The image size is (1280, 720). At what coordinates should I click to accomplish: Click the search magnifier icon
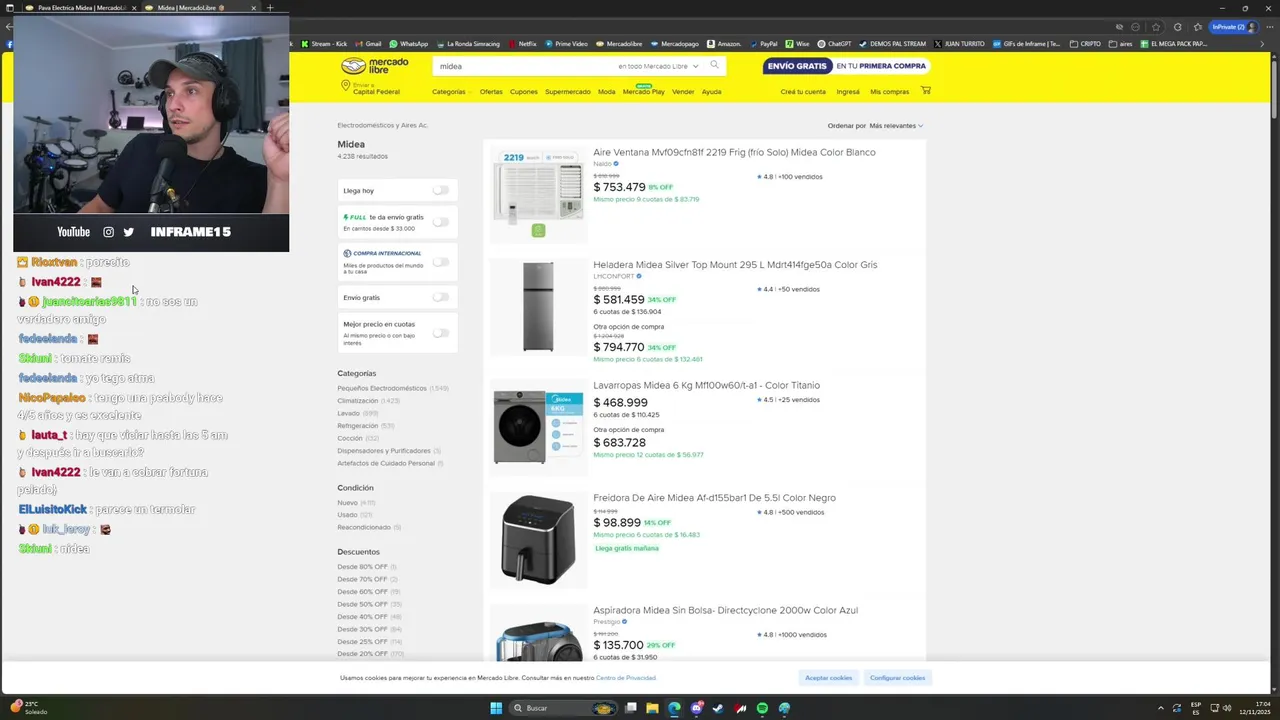(714, 65)
